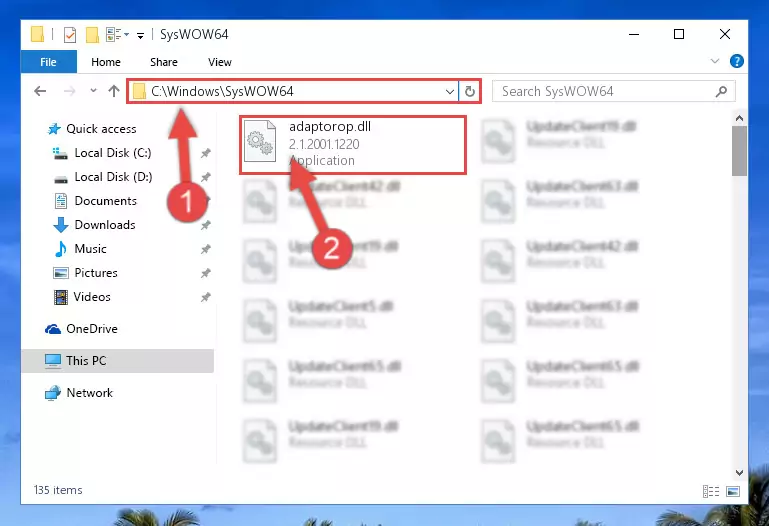Click the Music note icon in sidebar
The height and width of the screenshot is (526, 769).
point(60,249)
